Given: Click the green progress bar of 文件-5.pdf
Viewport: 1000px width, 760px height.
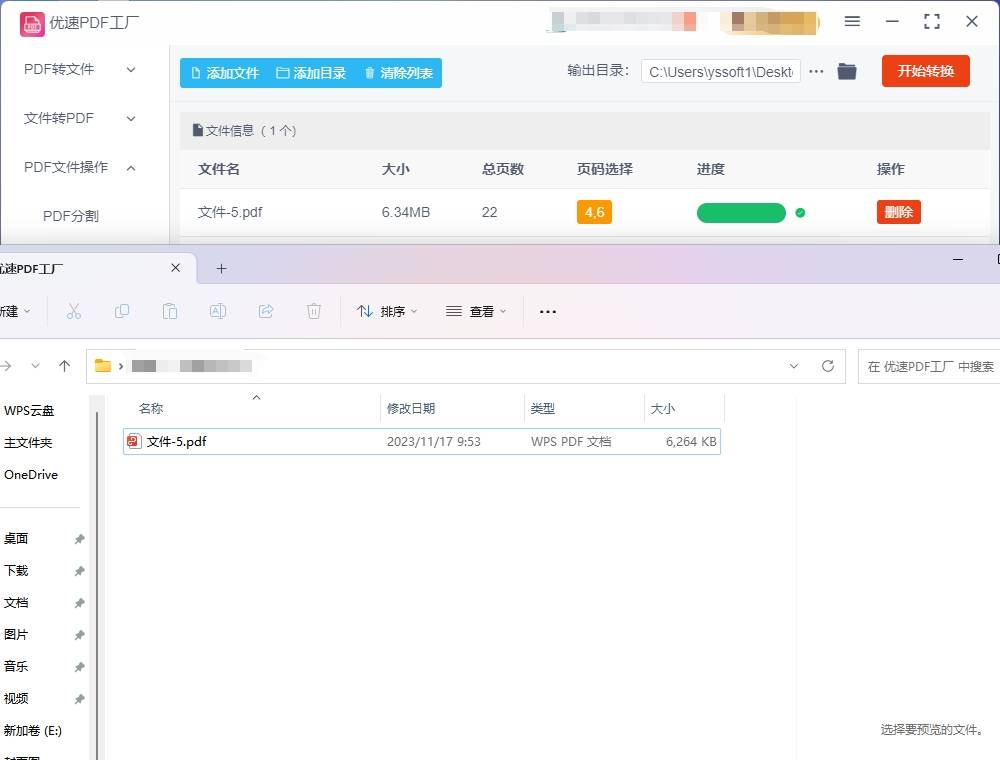Looking at the screenshot, I should click(741, 213).
